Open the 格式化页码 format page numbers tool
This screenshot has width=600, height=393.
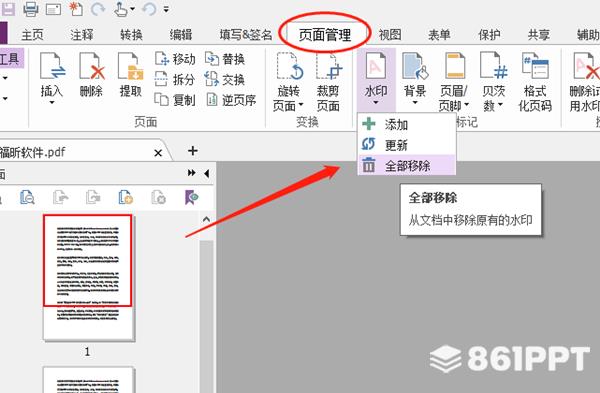tap(535, 66)
